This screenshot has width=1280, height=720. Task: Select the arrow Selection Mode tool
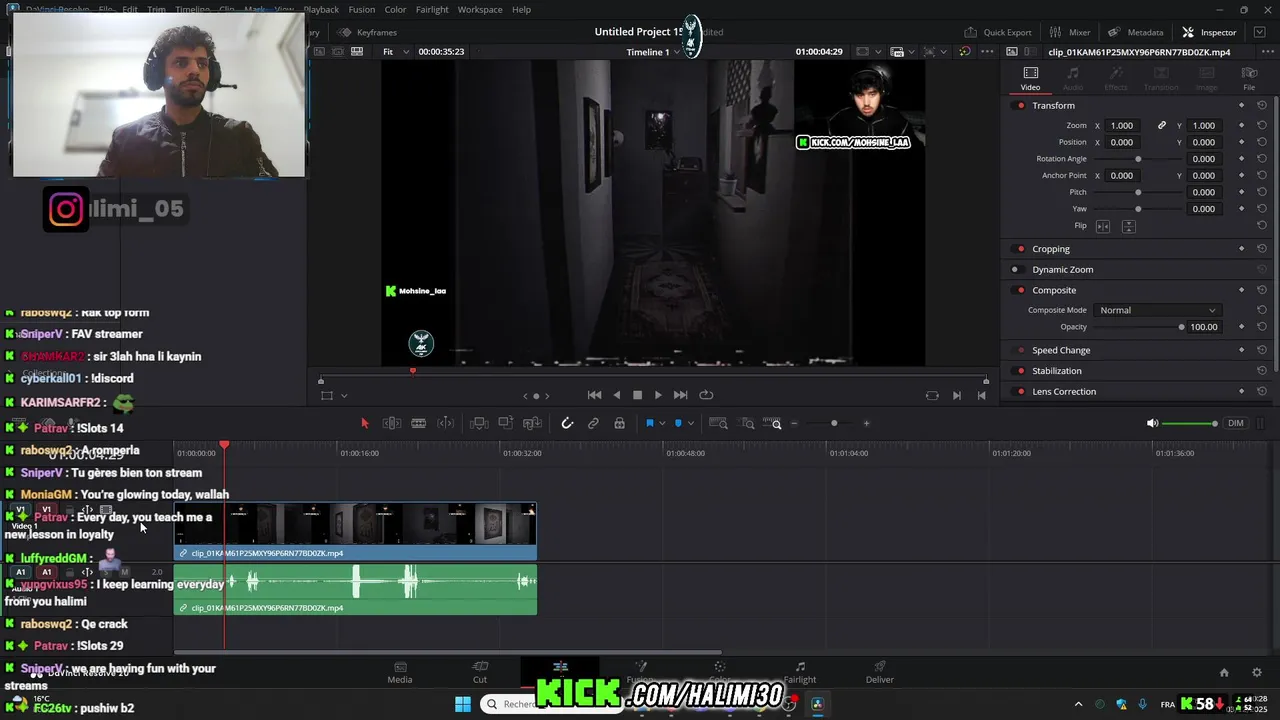click(x=365, y=423)
